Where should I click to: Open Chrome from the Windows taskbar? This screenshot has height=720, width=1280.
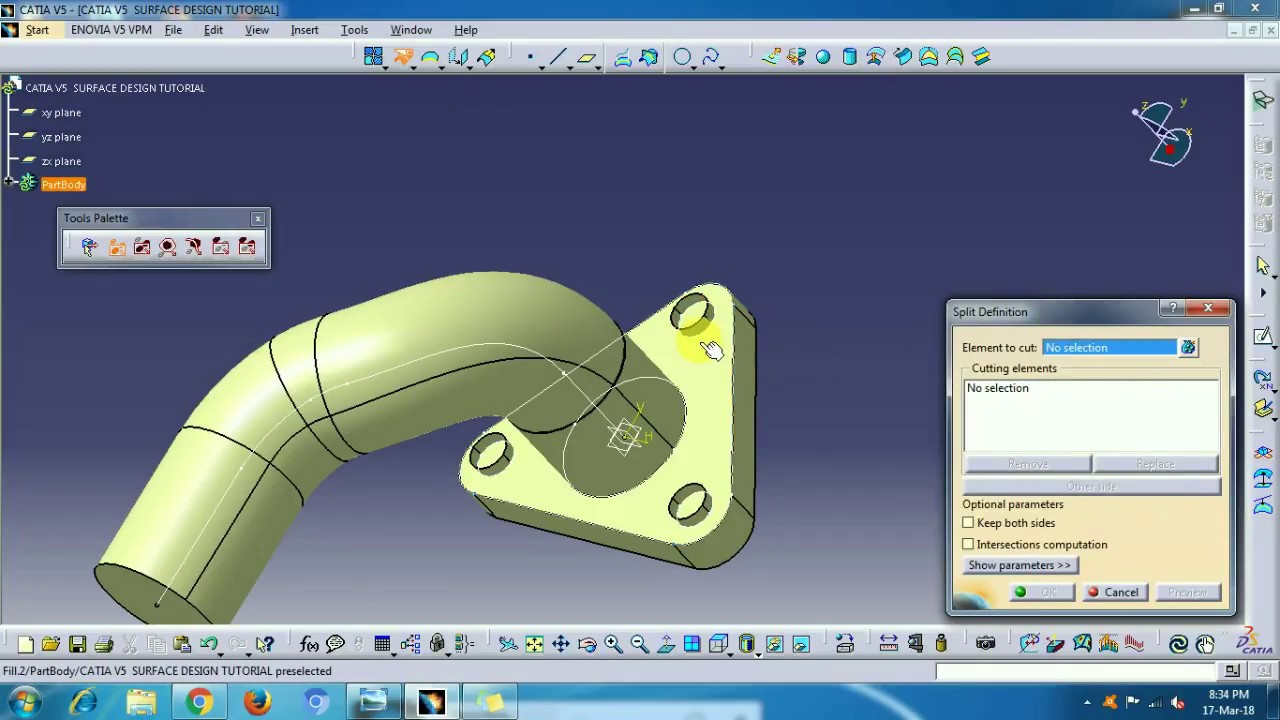tap(199, 702)
